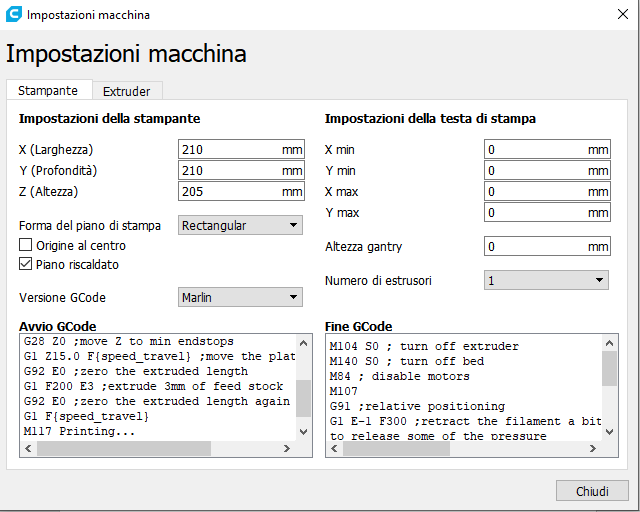640x512 pixels.
Task: Enable the Origine al centro checkbox
Action: tap(26, 245)
